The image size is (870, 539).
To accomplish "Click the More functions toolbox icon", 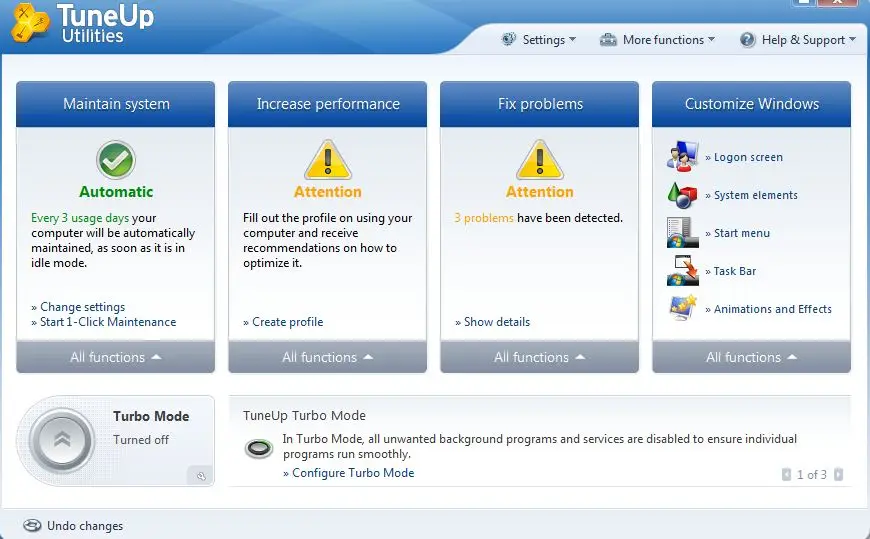I will 608,40.
